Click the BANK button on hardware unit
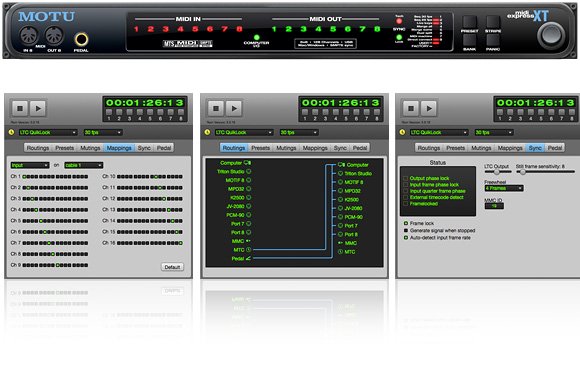The width and height of the screenshot is (580, 368). point(469,40)
